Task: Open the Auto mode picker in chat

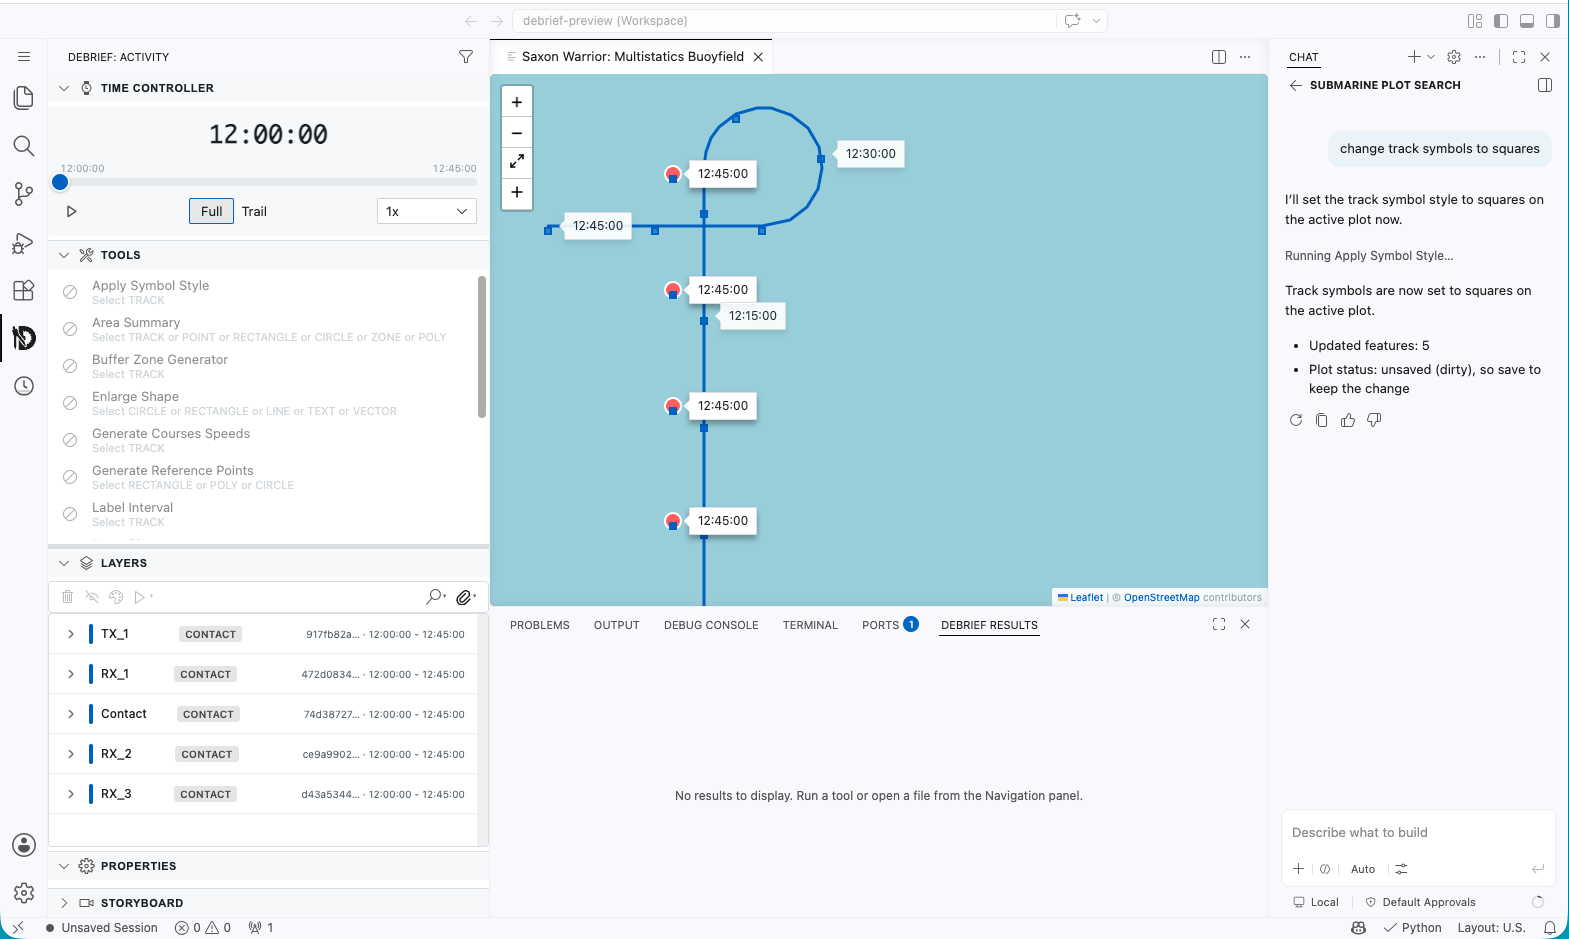Action: pyautogui.click(x=1363, y=869)
